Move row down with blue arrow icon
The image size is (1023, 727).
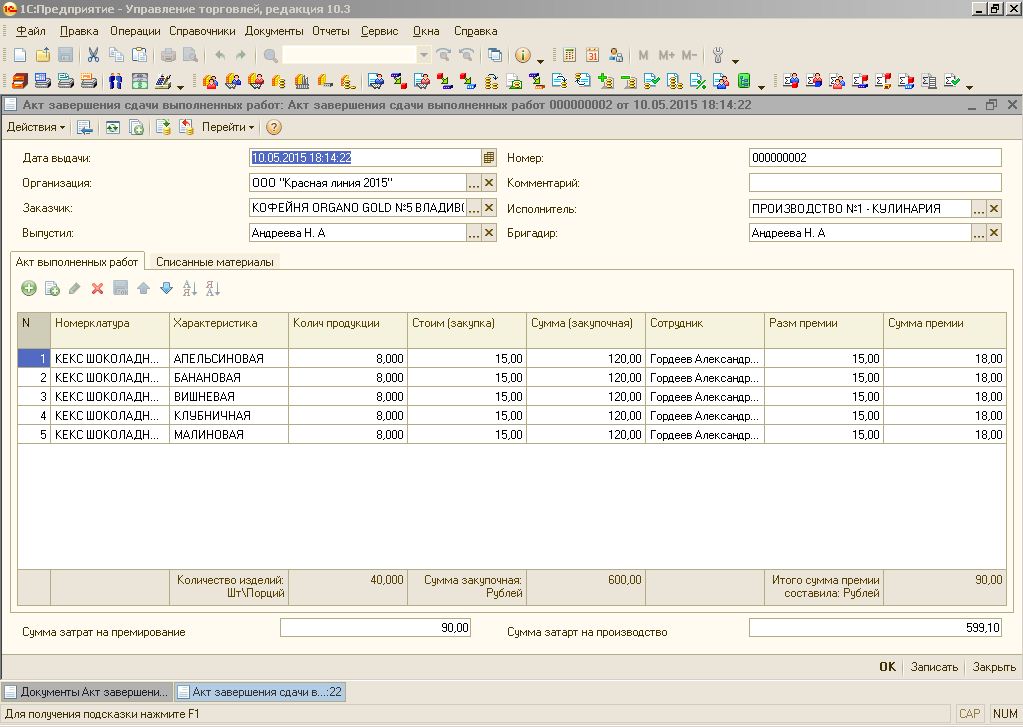[166, 288]
